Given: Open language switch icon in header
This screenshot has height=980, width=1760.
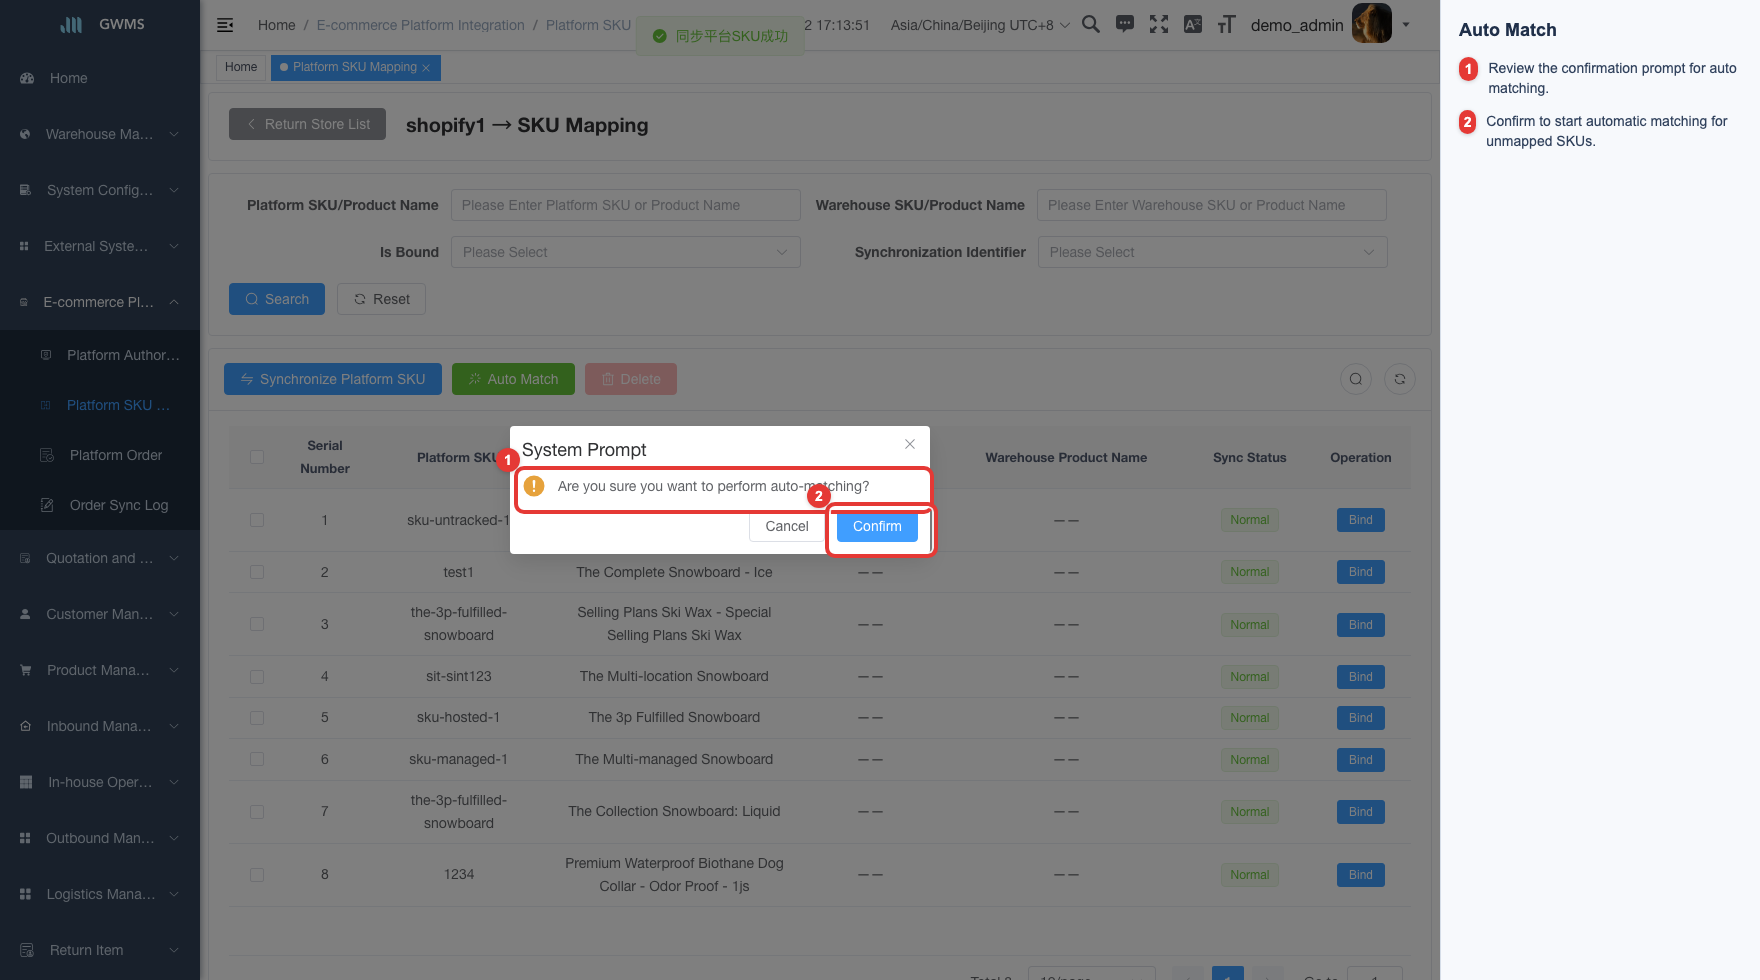Looking at the screenshot, I should [1193, 24].
